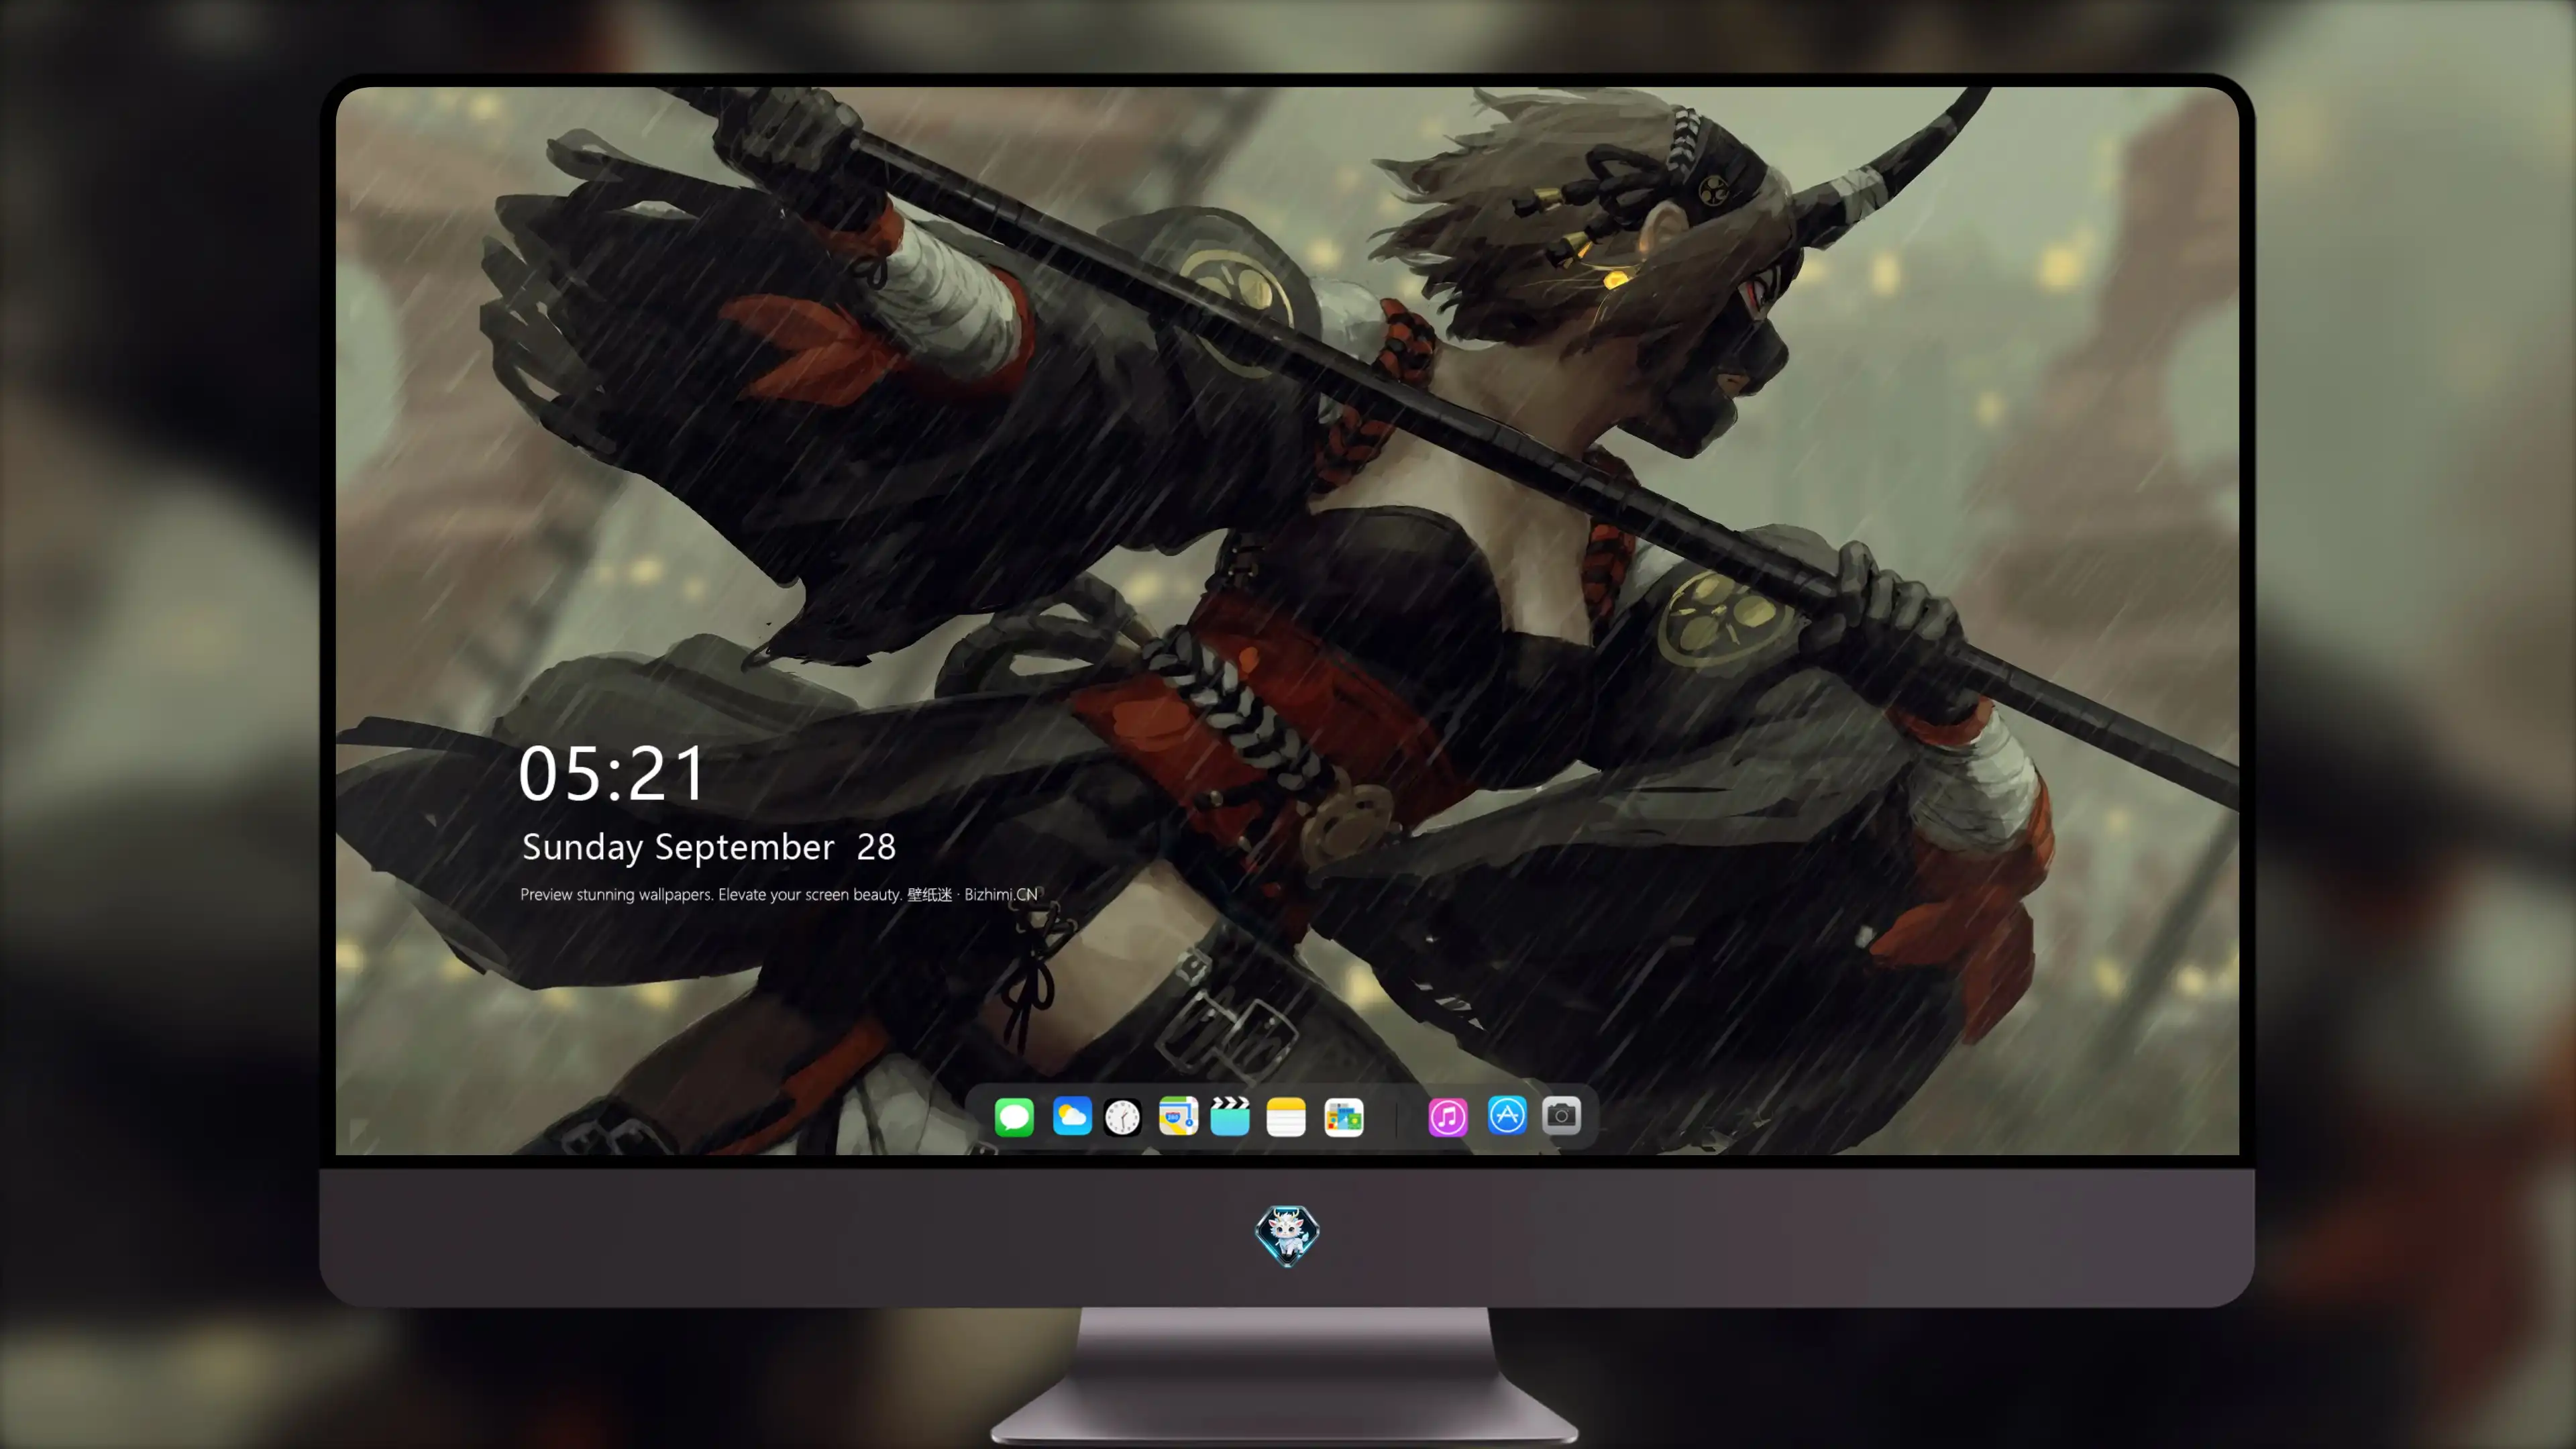Open the Weather app in the dock

(x=1072, y=1116)
